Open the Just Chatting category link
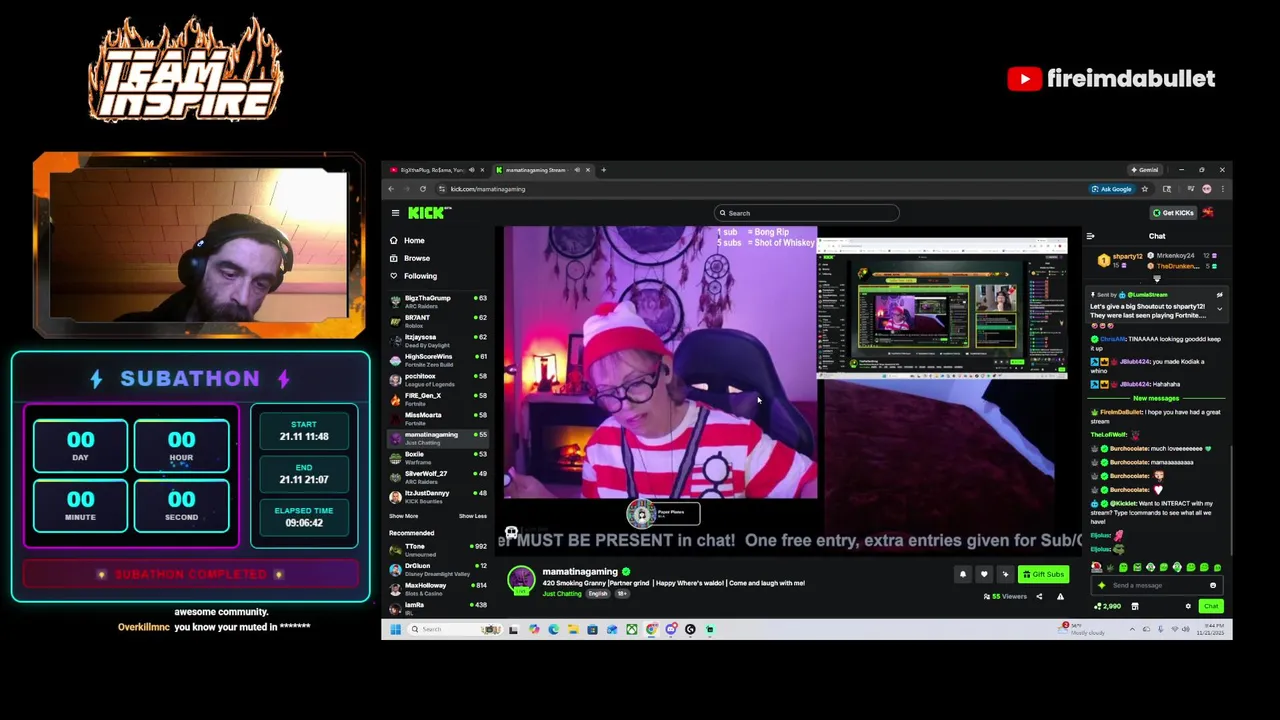 coord(561,594)
